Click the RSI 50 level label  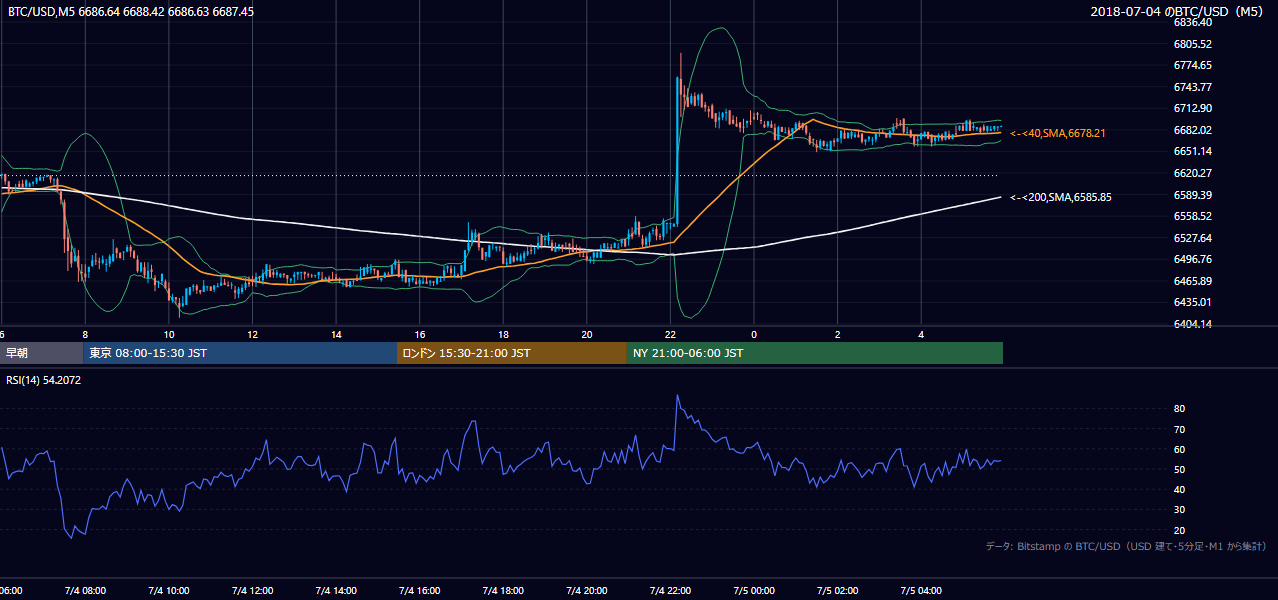coord(1179,469)
